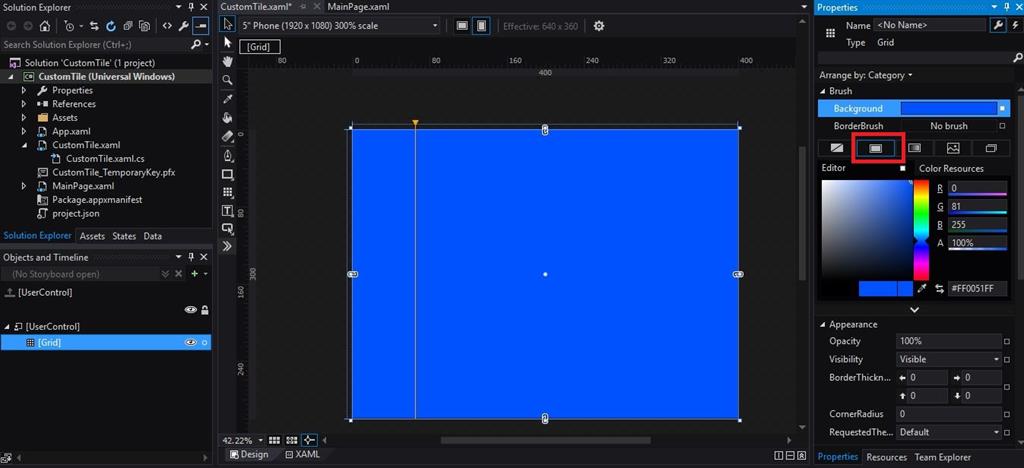Switch designer to landscape orientation
The width and height of the screenshot is (1024, 468).
point(462,26)
